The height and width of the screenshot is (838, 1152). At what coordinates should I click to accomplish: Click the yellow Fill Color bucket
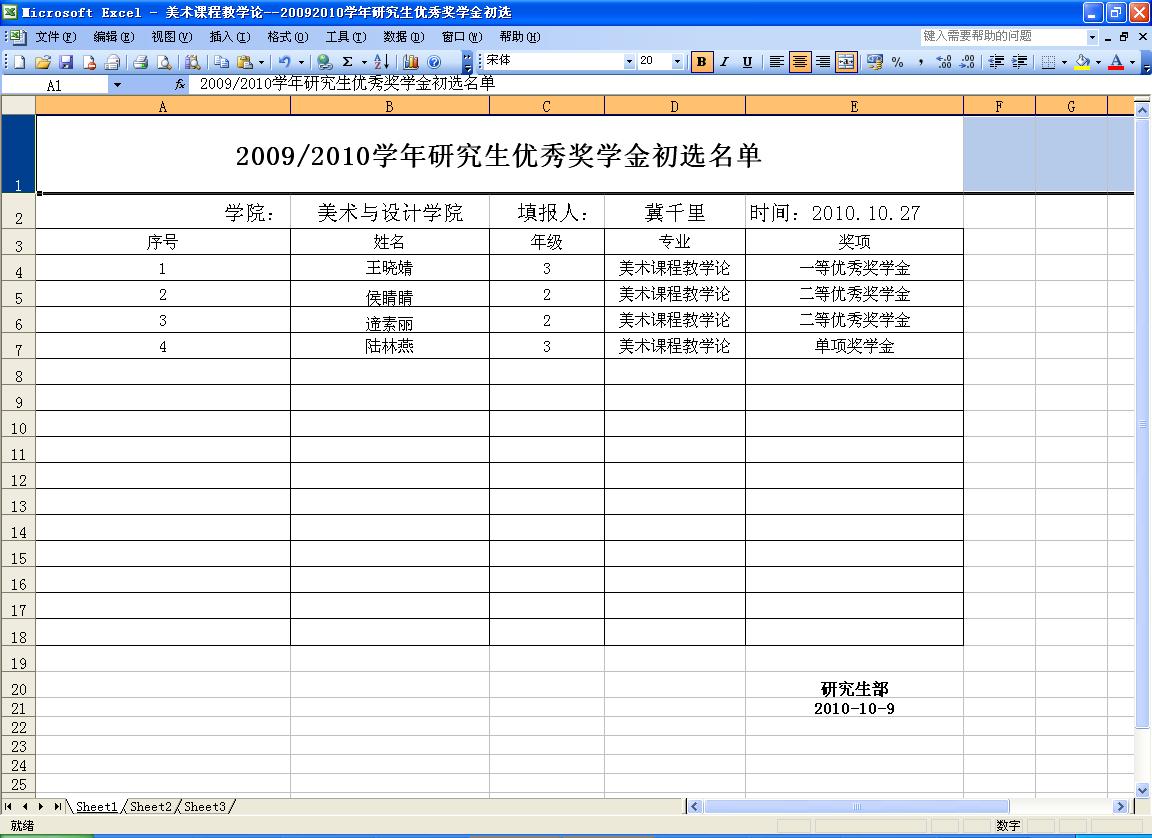(1082, 62)
